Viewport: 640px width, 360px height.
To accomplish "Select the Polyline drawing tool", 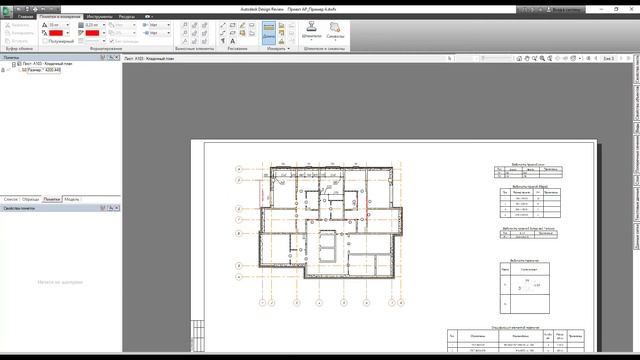I will pos(222,33).
